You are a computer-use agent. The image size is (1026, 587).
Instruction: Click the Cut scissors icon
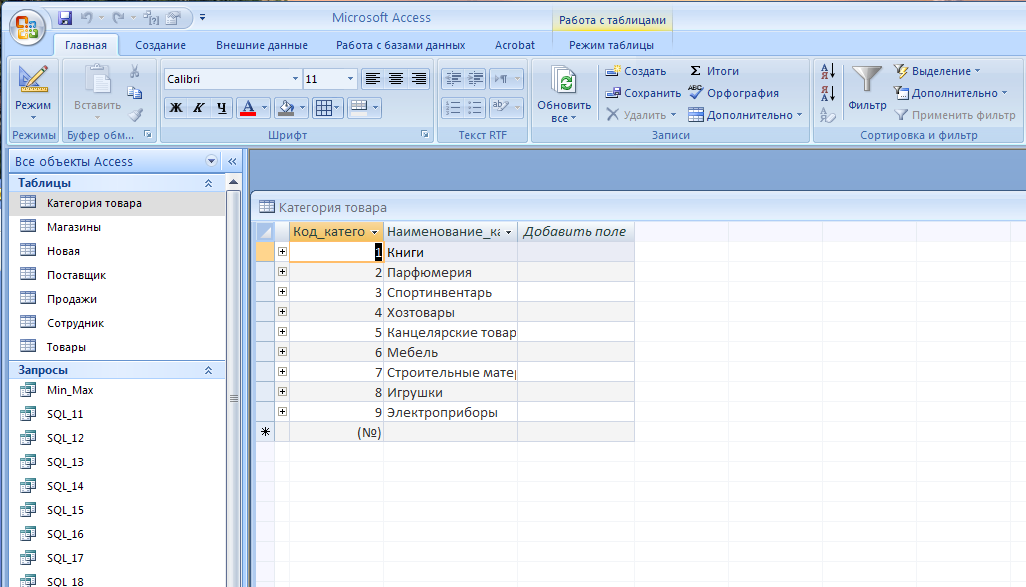(x=135, y=71)
